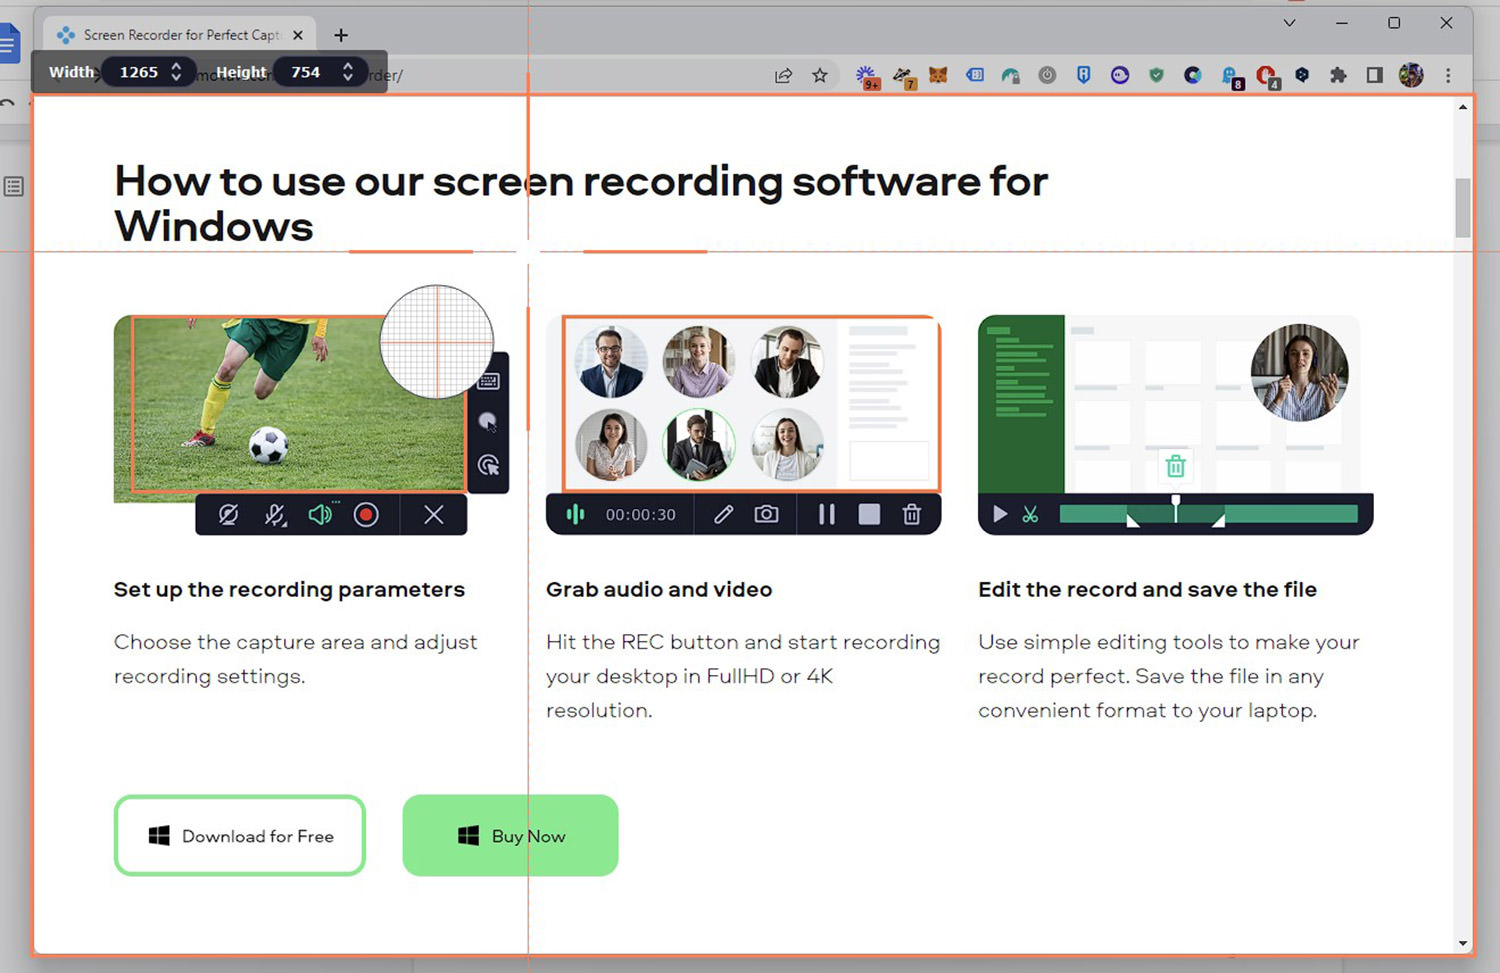Screen dimensions: 1500x973
Task: Open the blue Bitwarden shield extension
Action: [x=1083, y=75]
